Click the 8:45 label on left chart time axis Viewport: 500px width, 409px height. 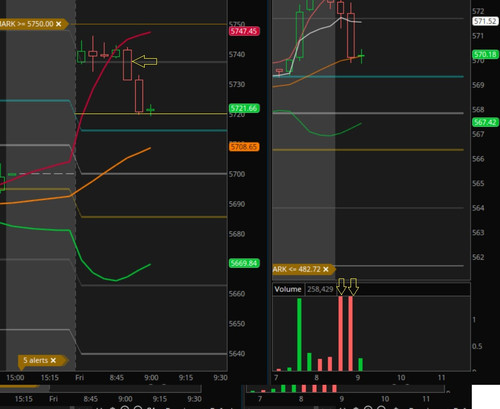pyautogui.click(x=117, y=378)
